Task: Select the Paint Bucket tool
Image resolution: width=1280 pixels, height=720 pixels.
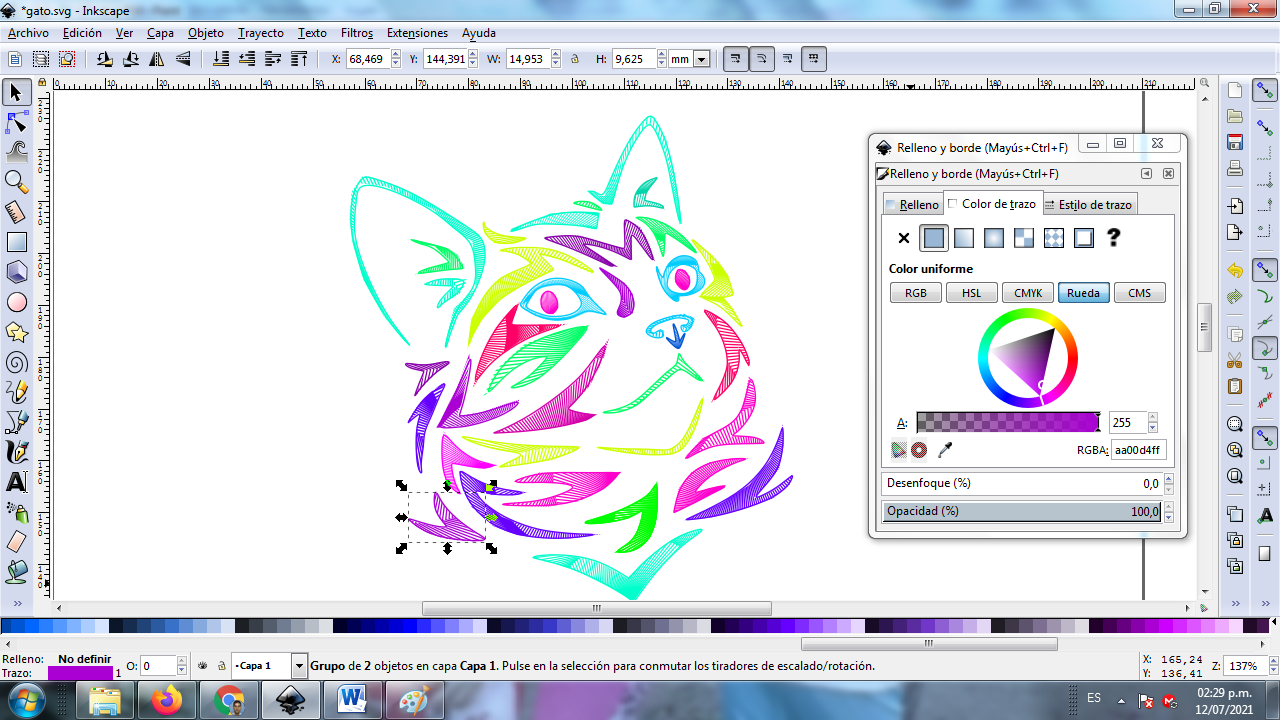Action: click(x=16, y=572)
